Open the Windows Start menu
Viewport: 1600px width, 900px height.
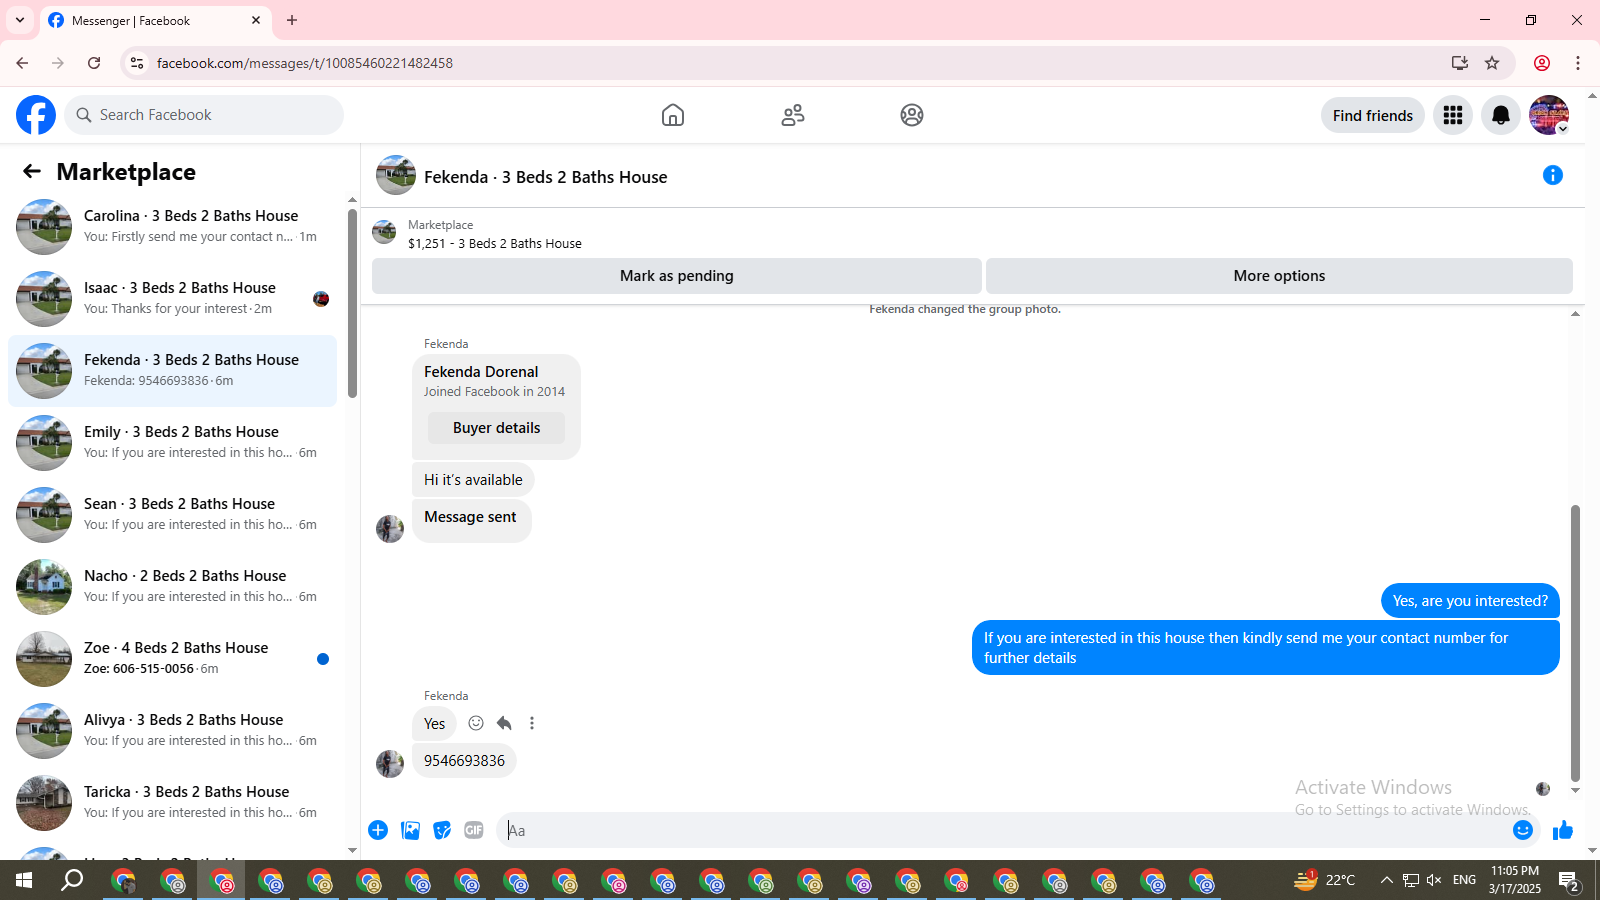click(x=24, y=880)
